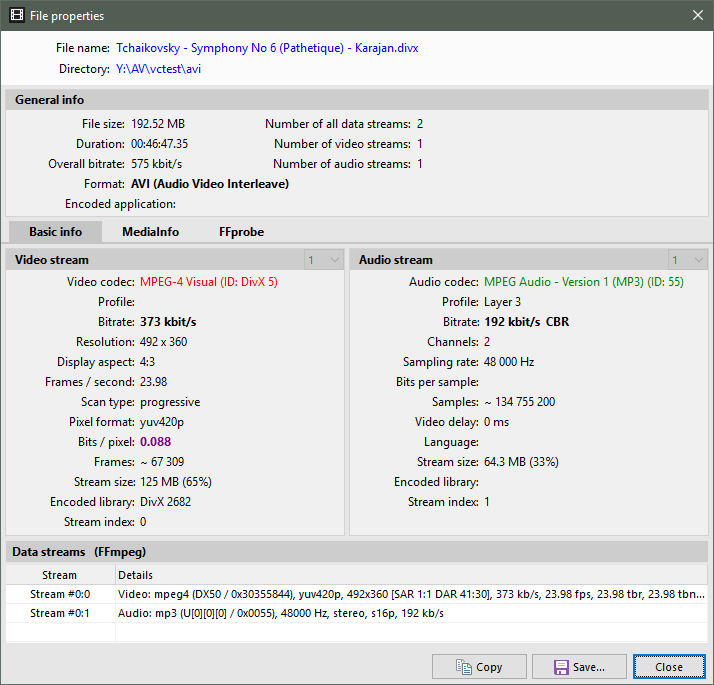Click the scan type value progressive
Image resolution: width=714 pixels, height=685 pixels.
pyautogui.click(x=170, y=402)
